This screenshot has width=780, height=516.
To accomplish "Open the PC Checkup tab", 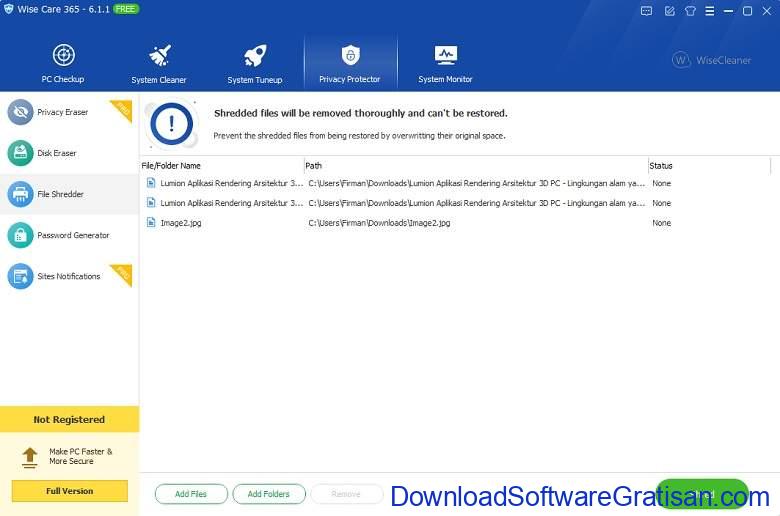I will tap(63, 64).
